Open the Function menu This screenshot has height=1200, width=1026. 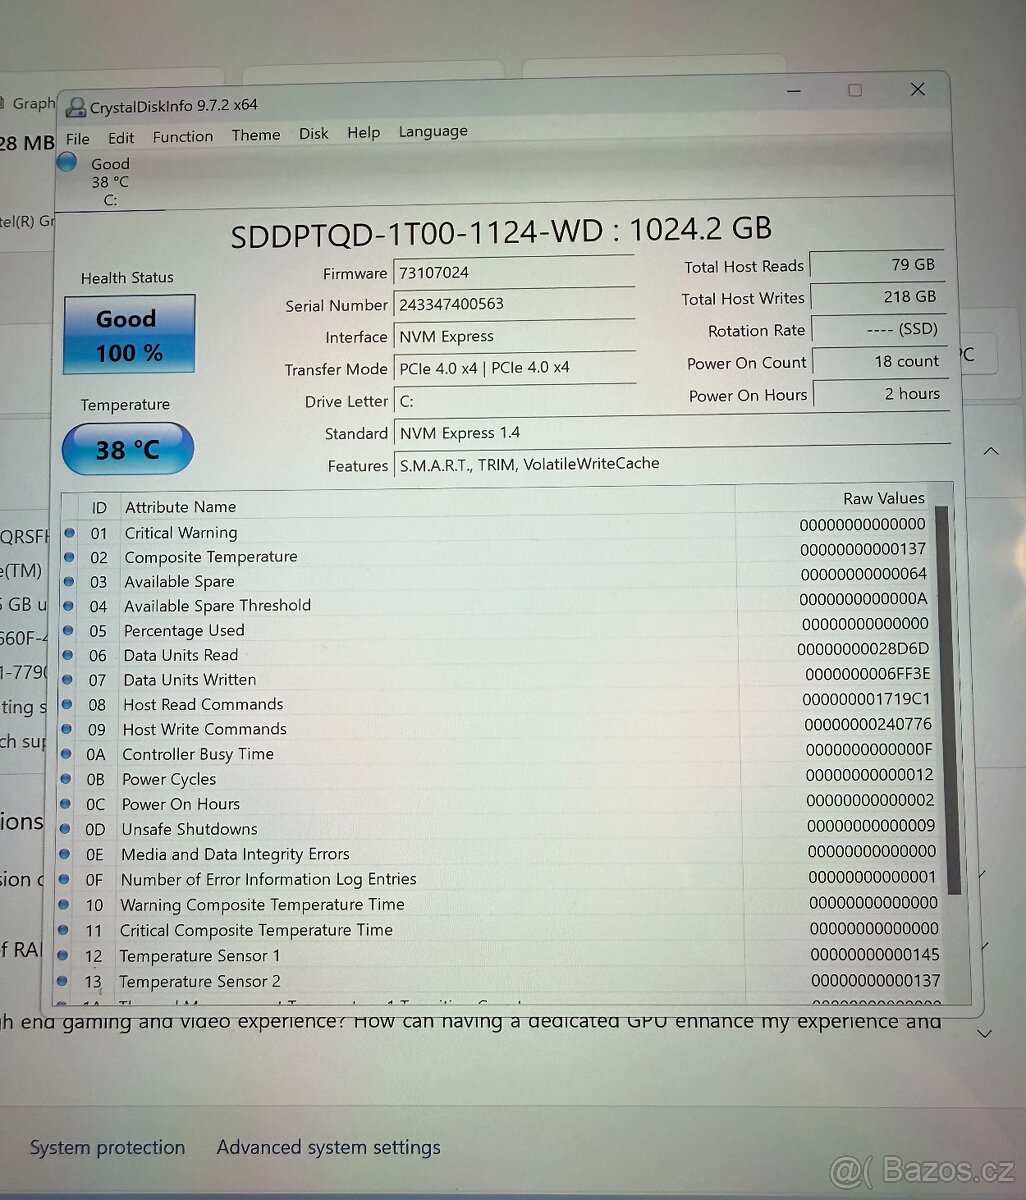click(x=182, y=136)
